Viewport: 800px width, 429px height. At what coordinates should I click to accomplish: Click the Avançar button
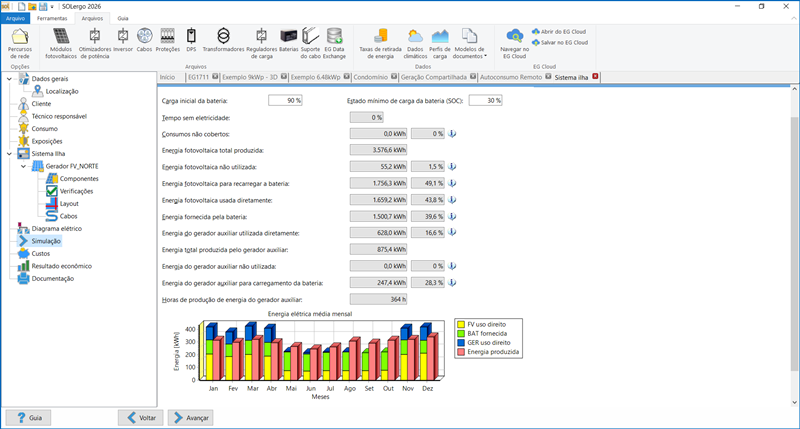(190, 417)
